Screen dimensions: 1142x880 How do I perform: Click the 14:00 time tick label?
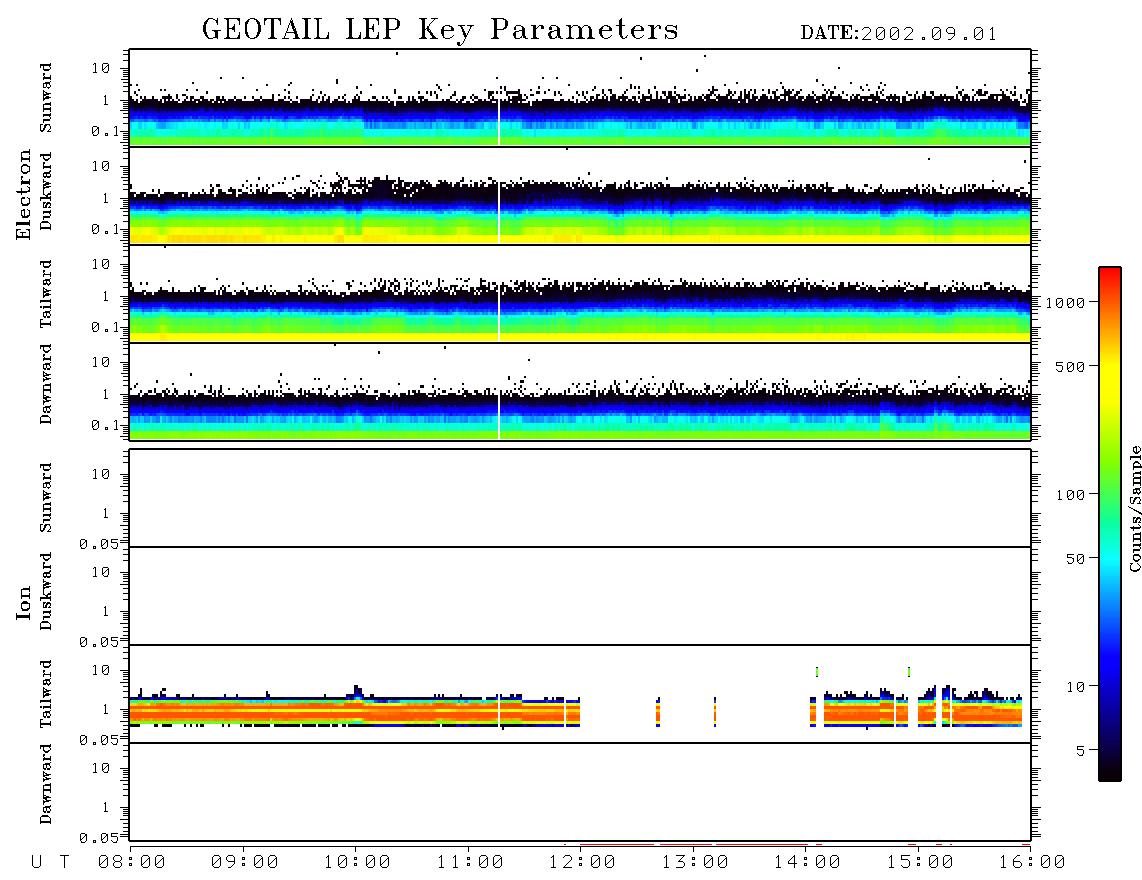pyautogui.click(x=807, y=863)
